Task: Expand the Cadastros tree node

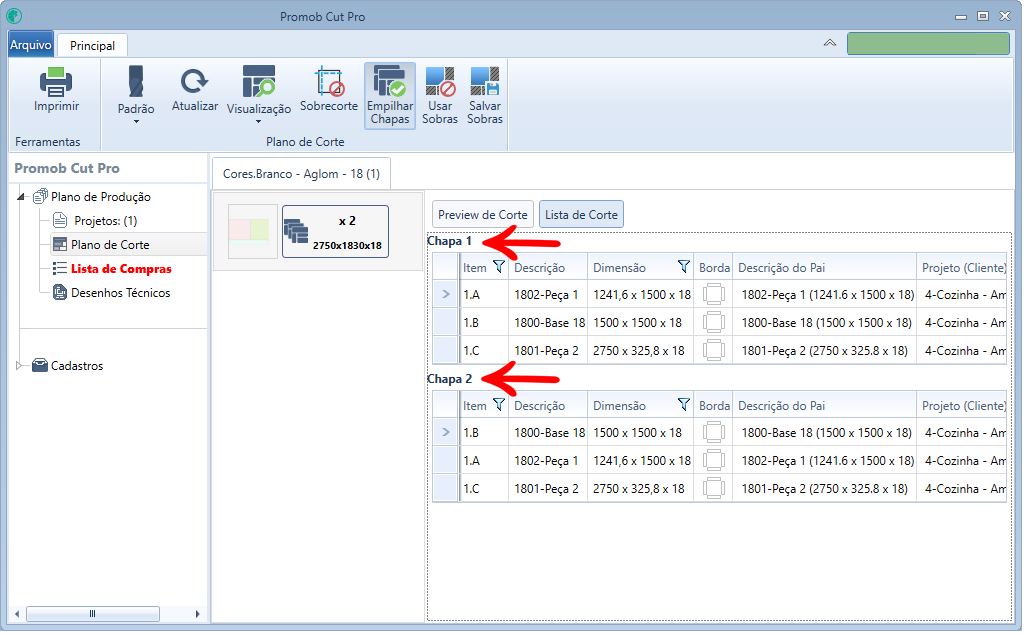Action: tap(19, 366)
